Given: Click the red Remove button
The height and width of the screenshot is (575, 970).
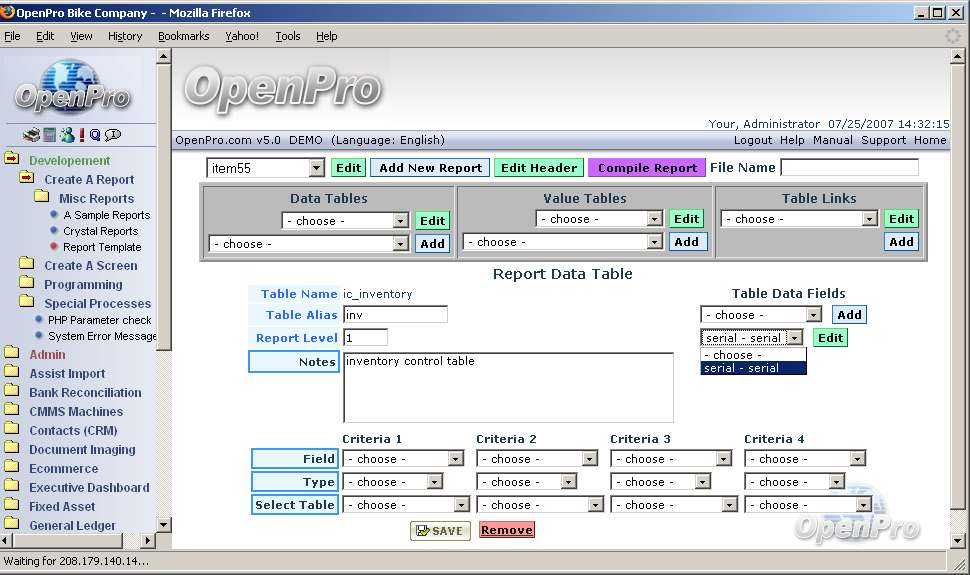Looking at the screenshot, I should pos(507,530).
